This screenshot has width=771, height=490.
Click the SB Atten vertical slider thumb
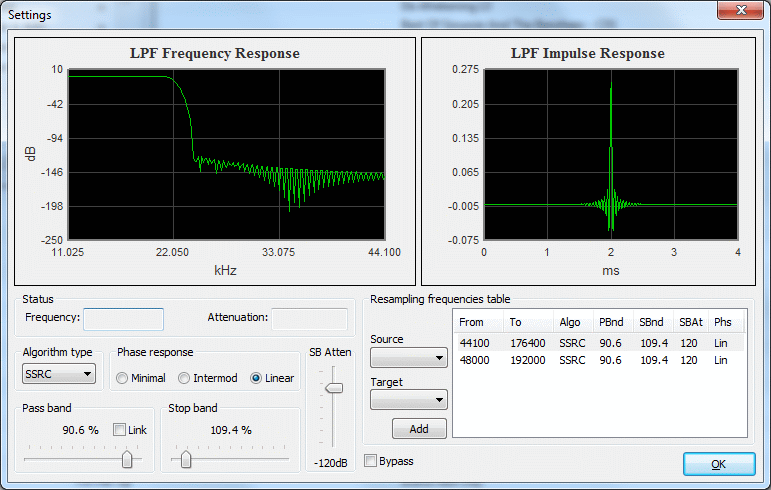click(334, 388)
